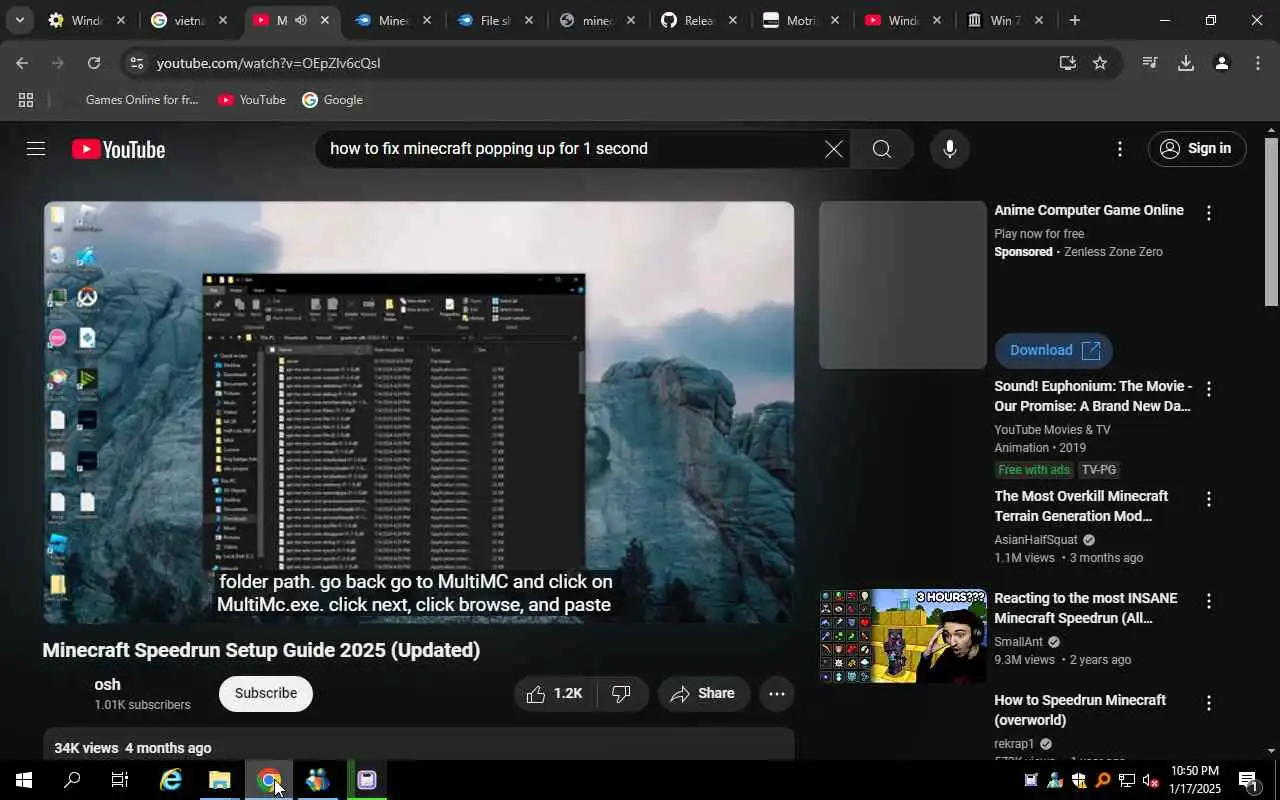Screen dimensions: 1280x800
Task: Open Chrome tab search dropdown
Action: [19, 20]
